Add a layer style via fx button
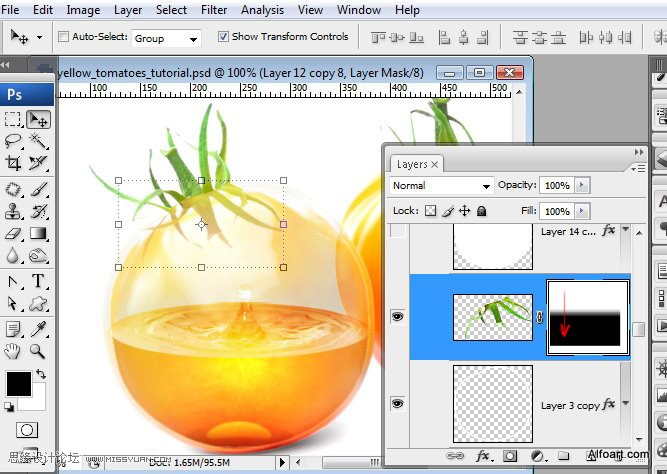The image size is (667, 474). [483, 456]
